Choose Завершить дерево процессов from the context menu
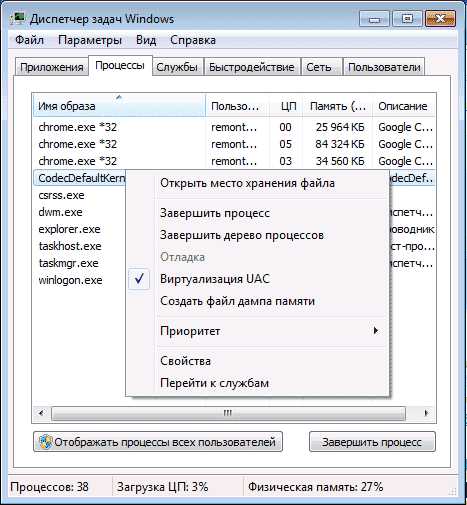 pos(242,235)
